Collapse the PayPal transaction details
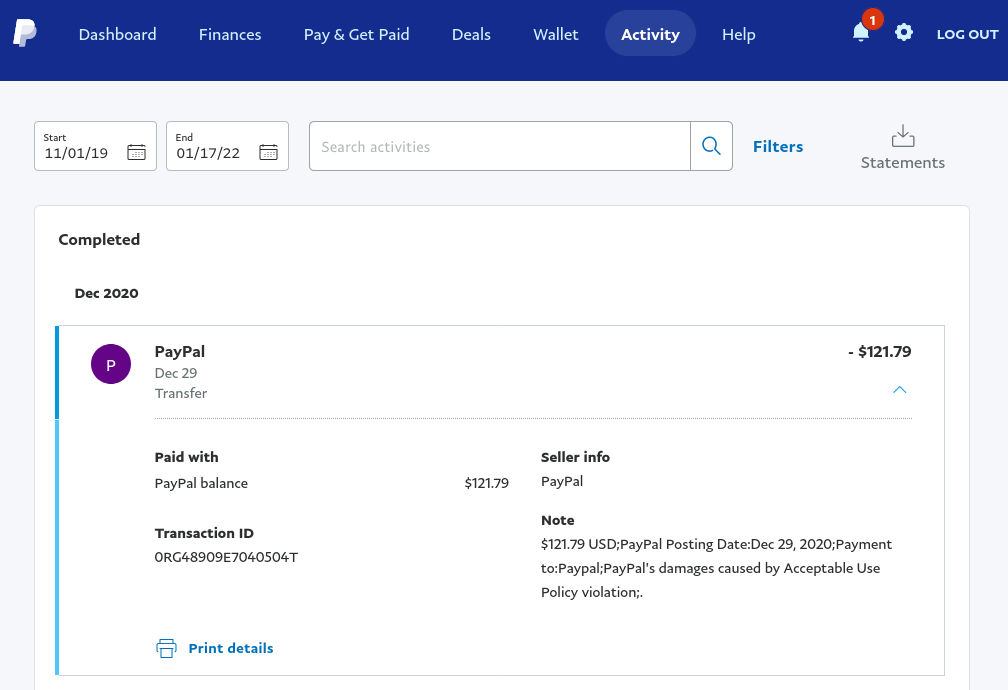1008x690 pixels. (899, 390)
